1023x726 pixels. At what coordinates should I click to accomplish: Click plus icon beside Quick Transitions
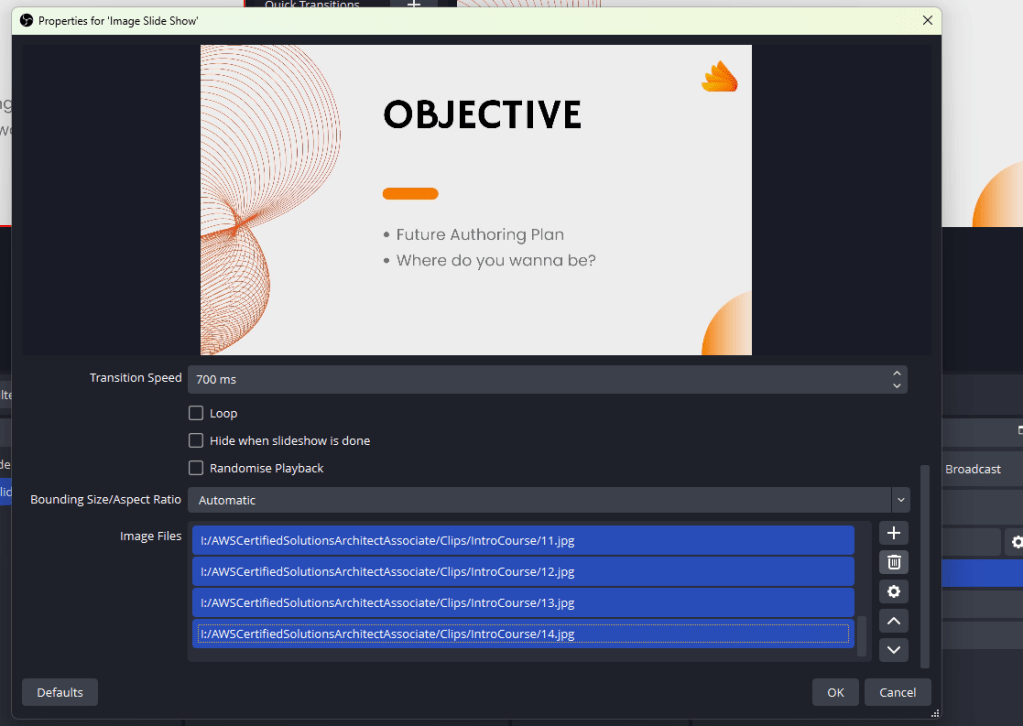pos(414,5)
